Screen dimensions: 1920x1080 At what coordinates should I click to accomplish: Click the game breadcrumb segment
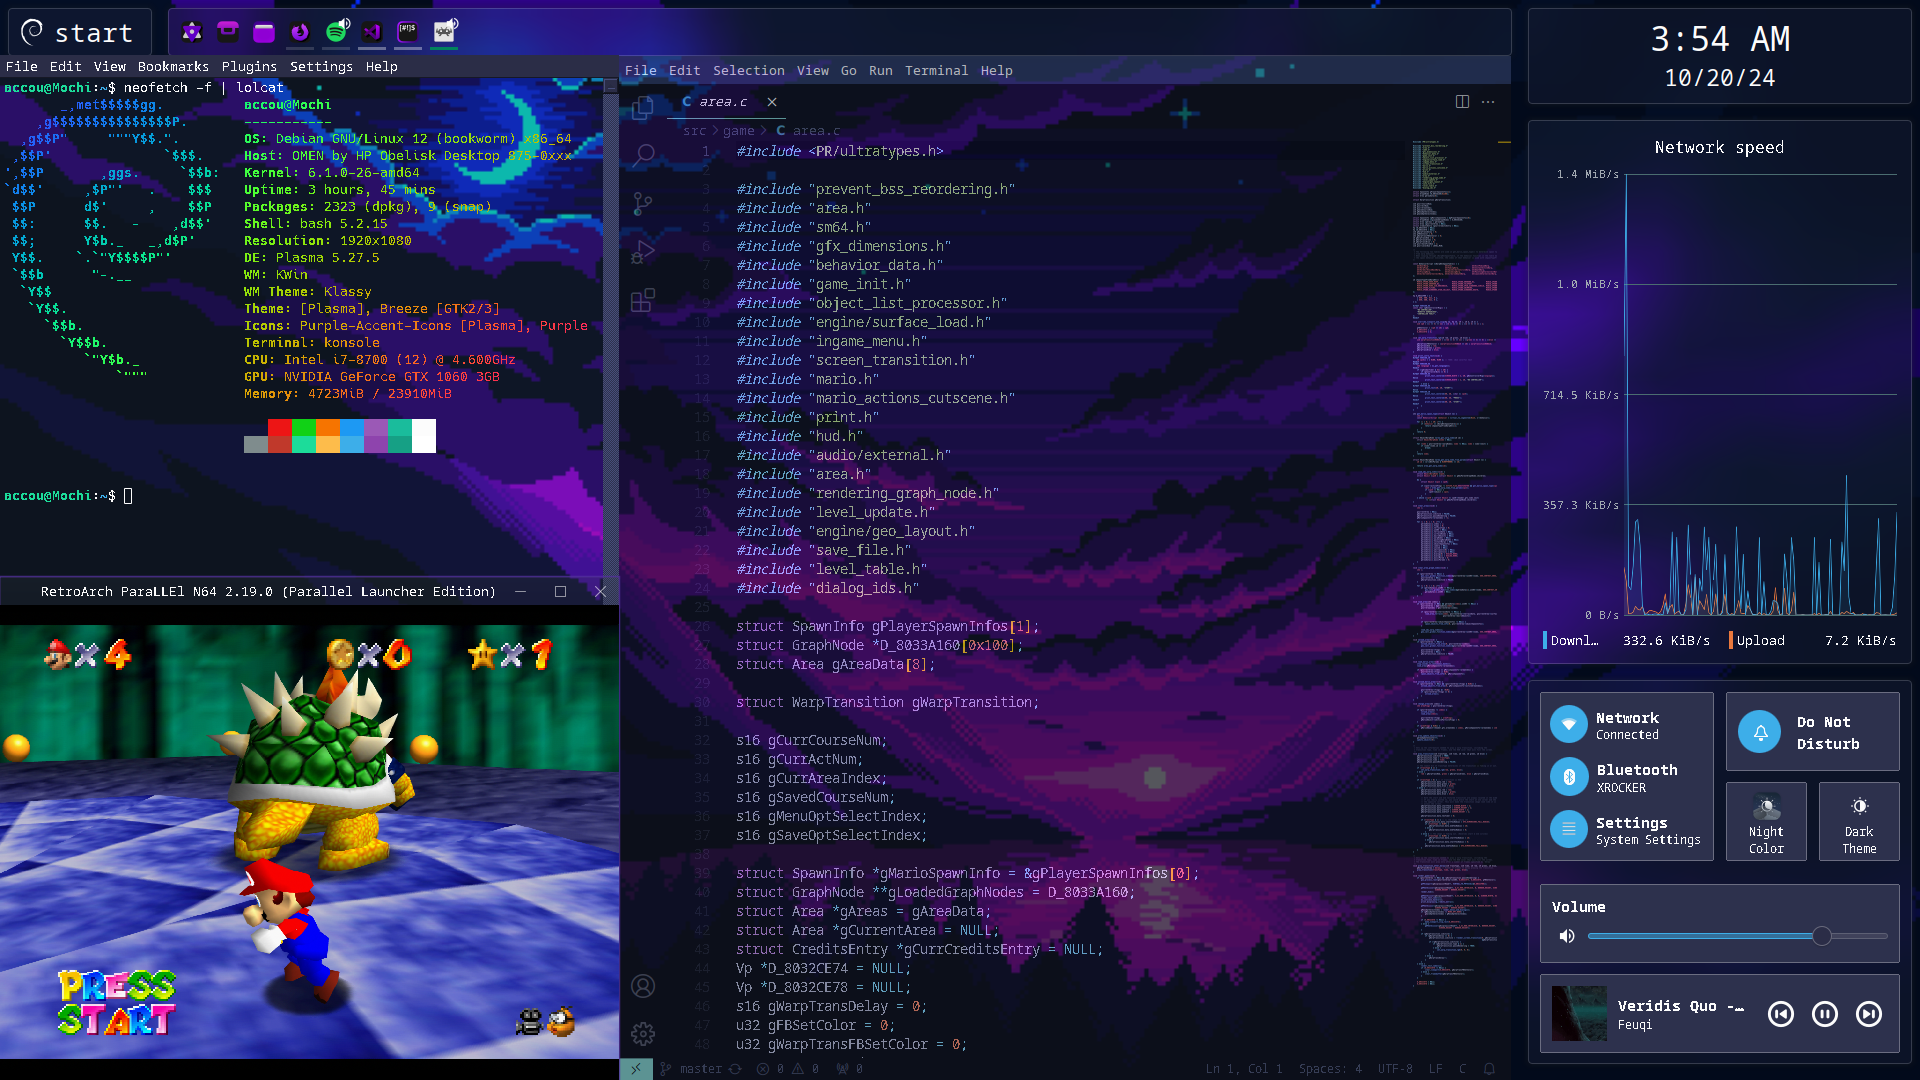pos(738,131)
